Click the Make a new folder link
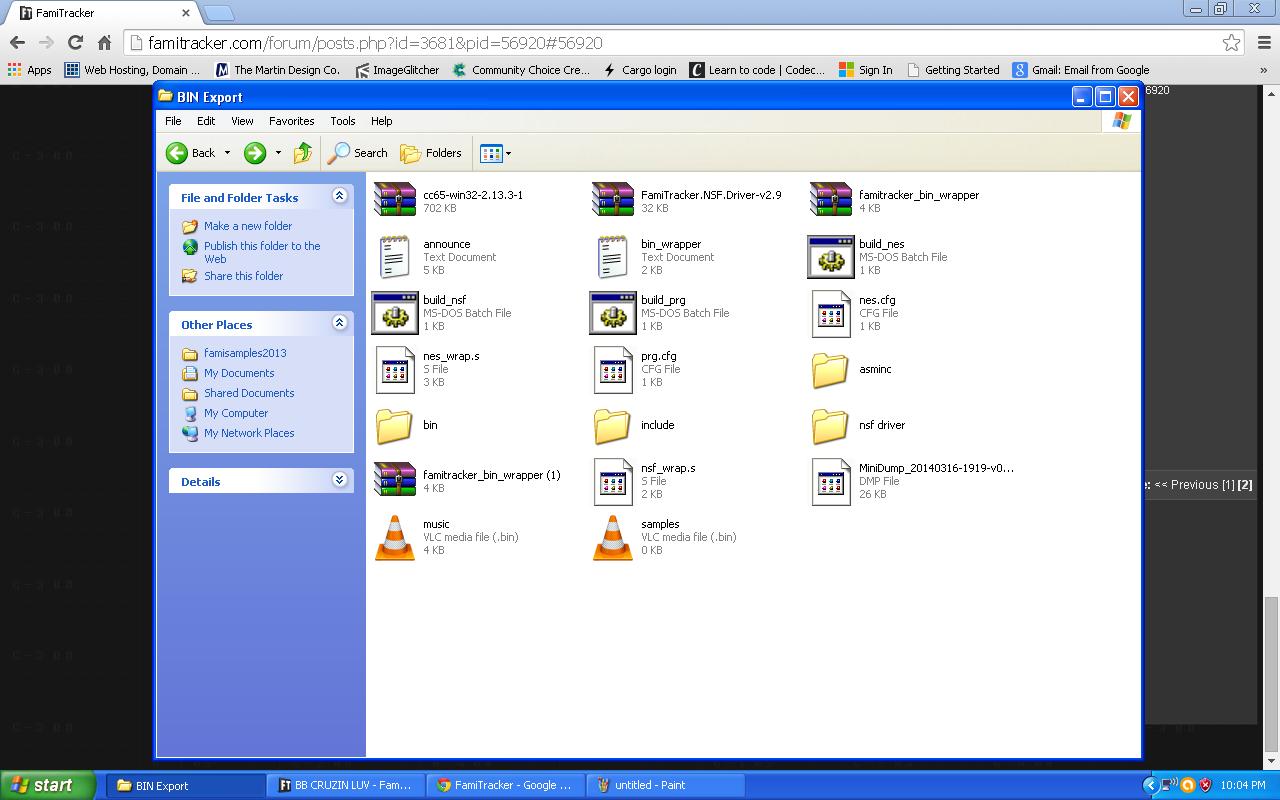Screen dimensions: 1280x800 point(248,226)
